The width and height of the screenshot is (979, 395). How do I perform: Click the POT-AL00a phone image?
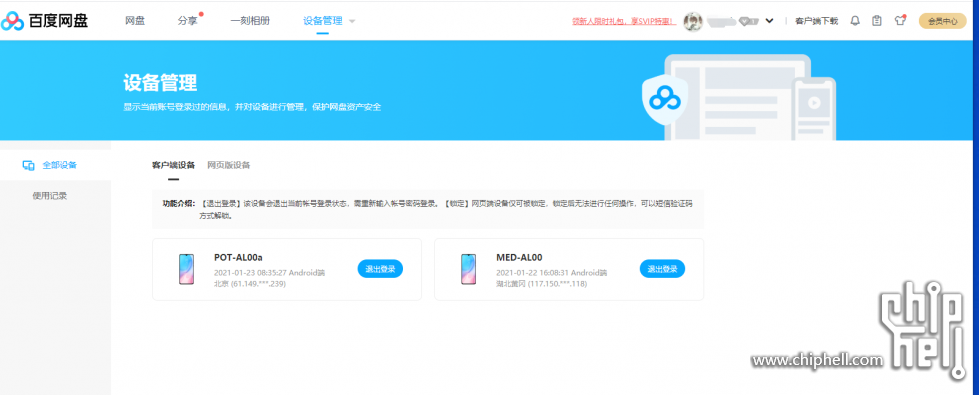tap(186, 269)
